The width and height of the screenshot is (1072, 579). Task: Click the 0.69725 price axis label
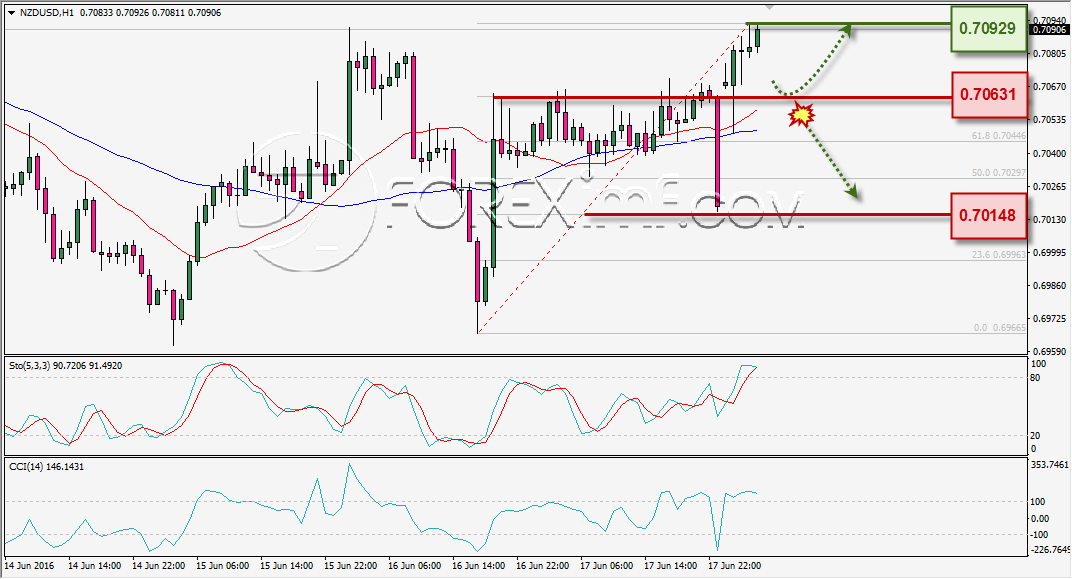(1049, 319)
